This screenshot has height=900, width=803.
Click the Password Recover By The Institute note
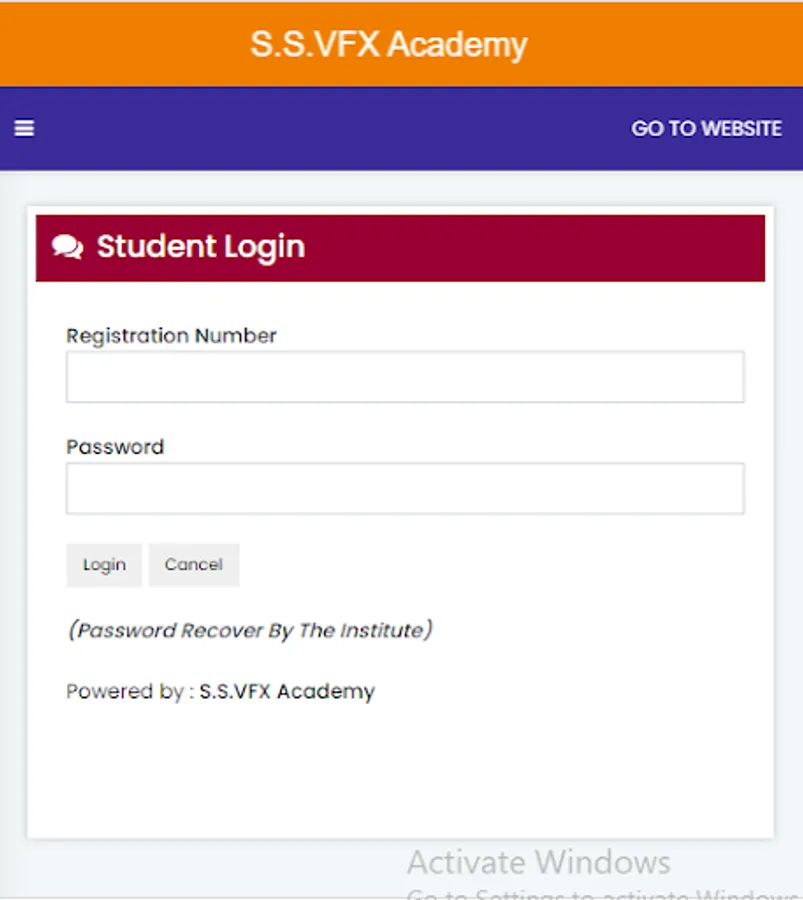tap(250, 630)
